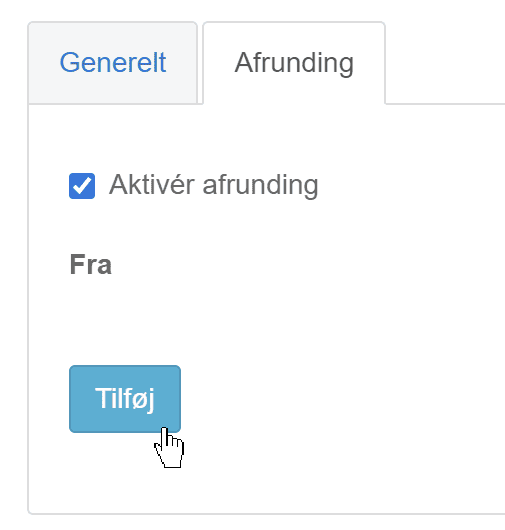The width and height of the screenshot is (505, 530).
Task: Click the Tilføj button text
Action: 125,399
